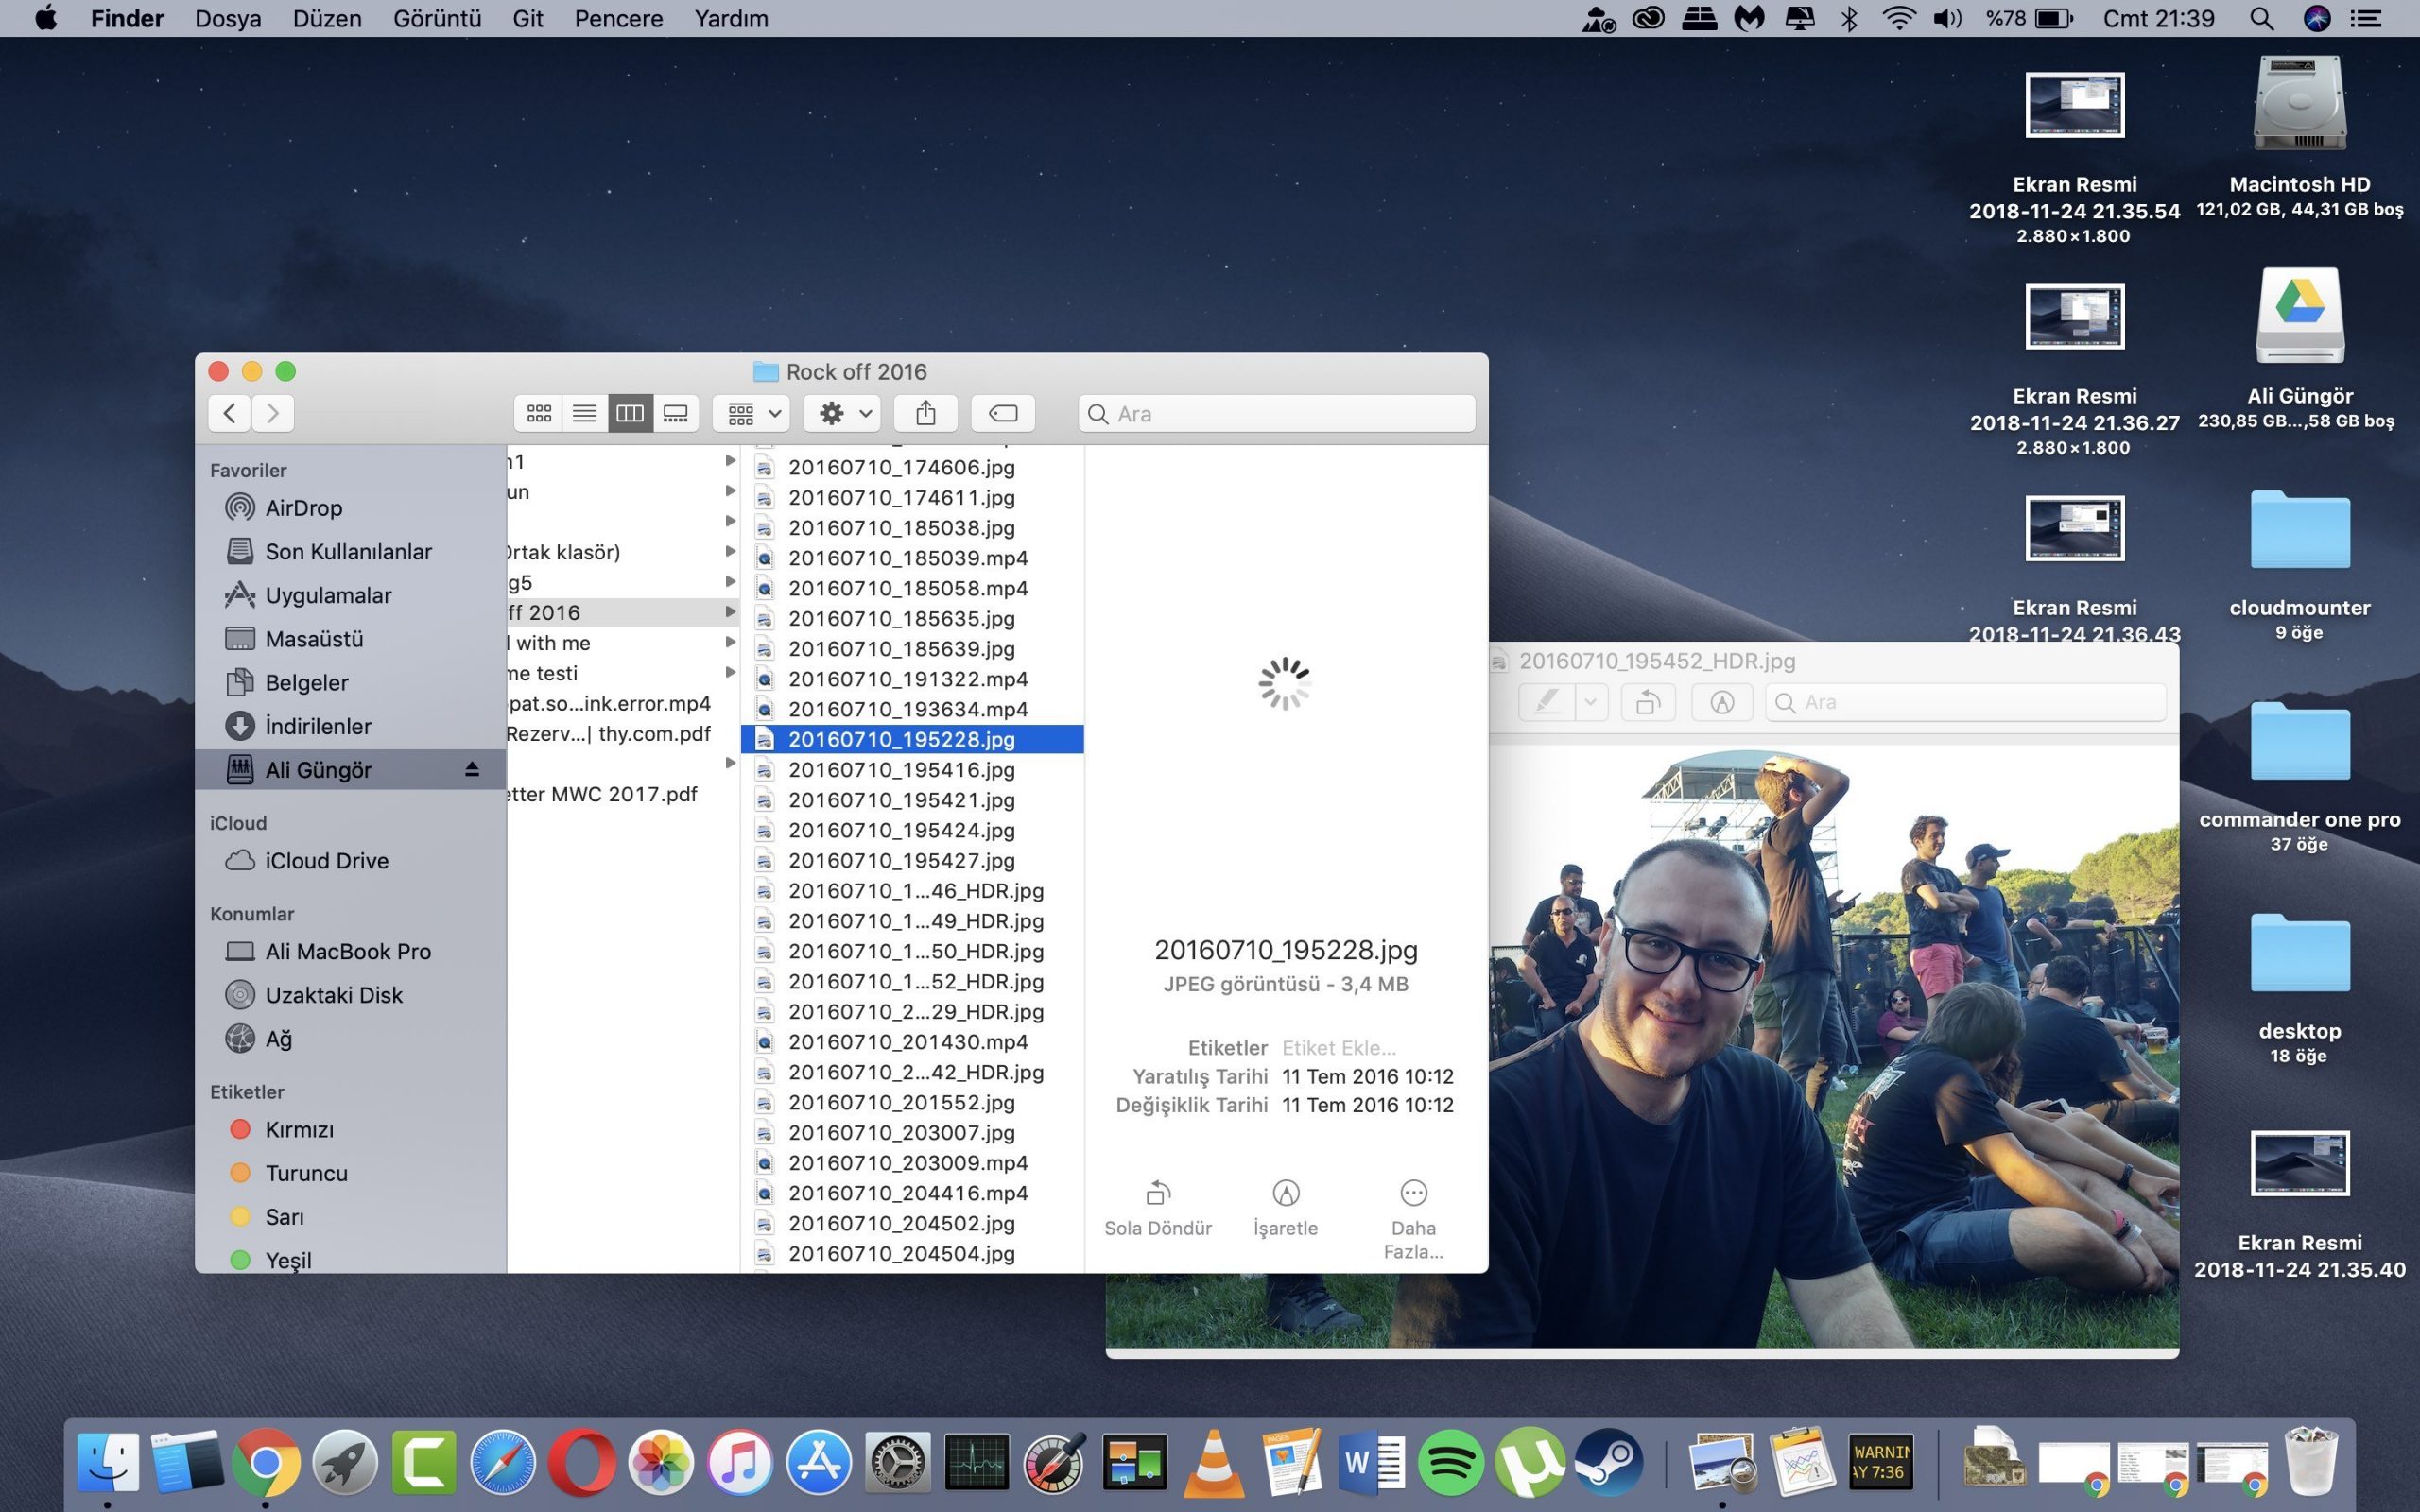
Task: Select the Kırmızı red tag
Action: pyautogui.click(x=298, y=1129)
